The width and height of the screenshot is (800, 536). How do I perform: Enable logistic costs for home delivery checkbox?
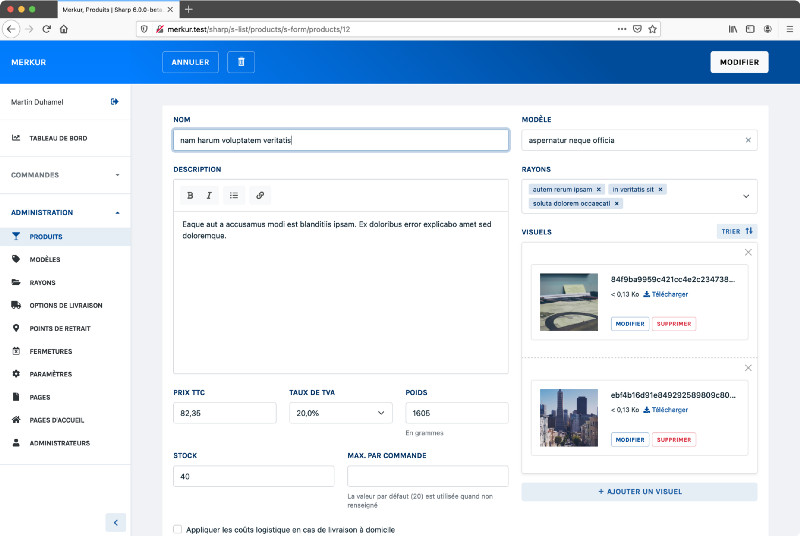click(x=178, y=529)
